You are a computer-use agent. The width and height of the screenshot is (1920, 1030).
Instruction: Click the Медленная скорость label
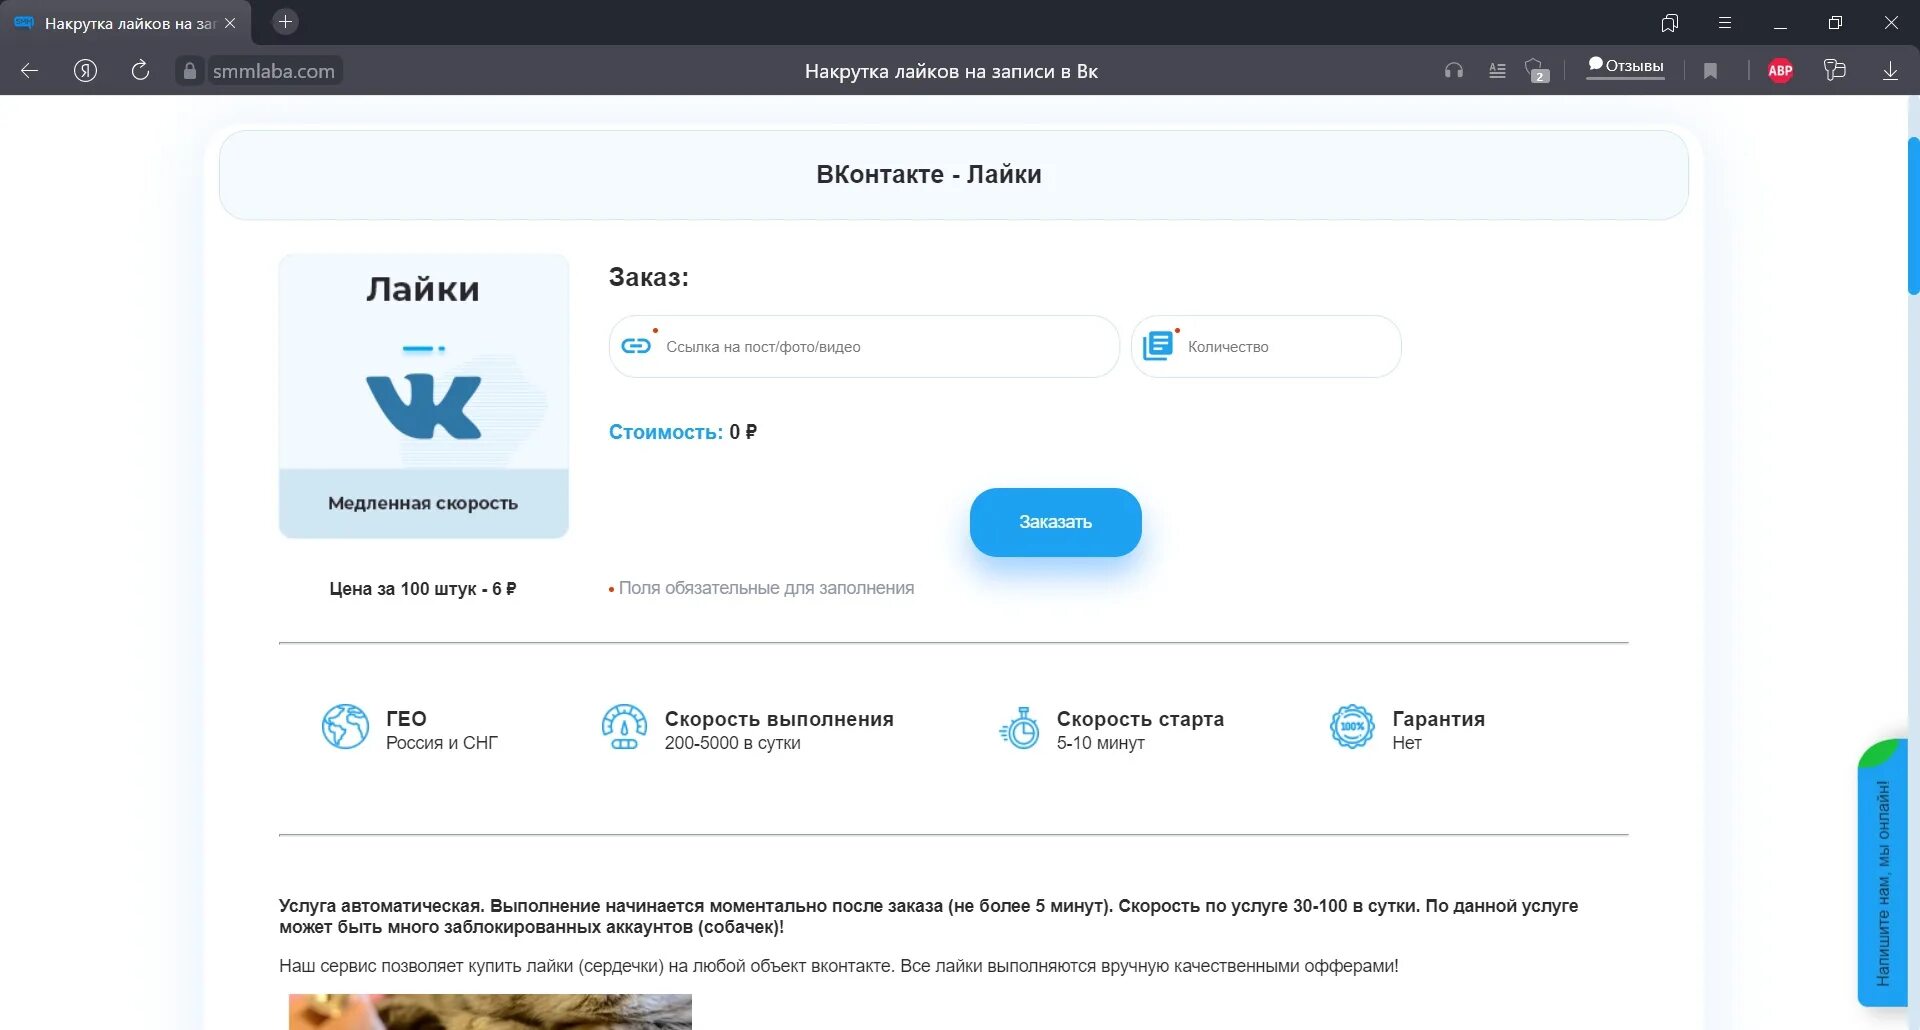point(423,503)
